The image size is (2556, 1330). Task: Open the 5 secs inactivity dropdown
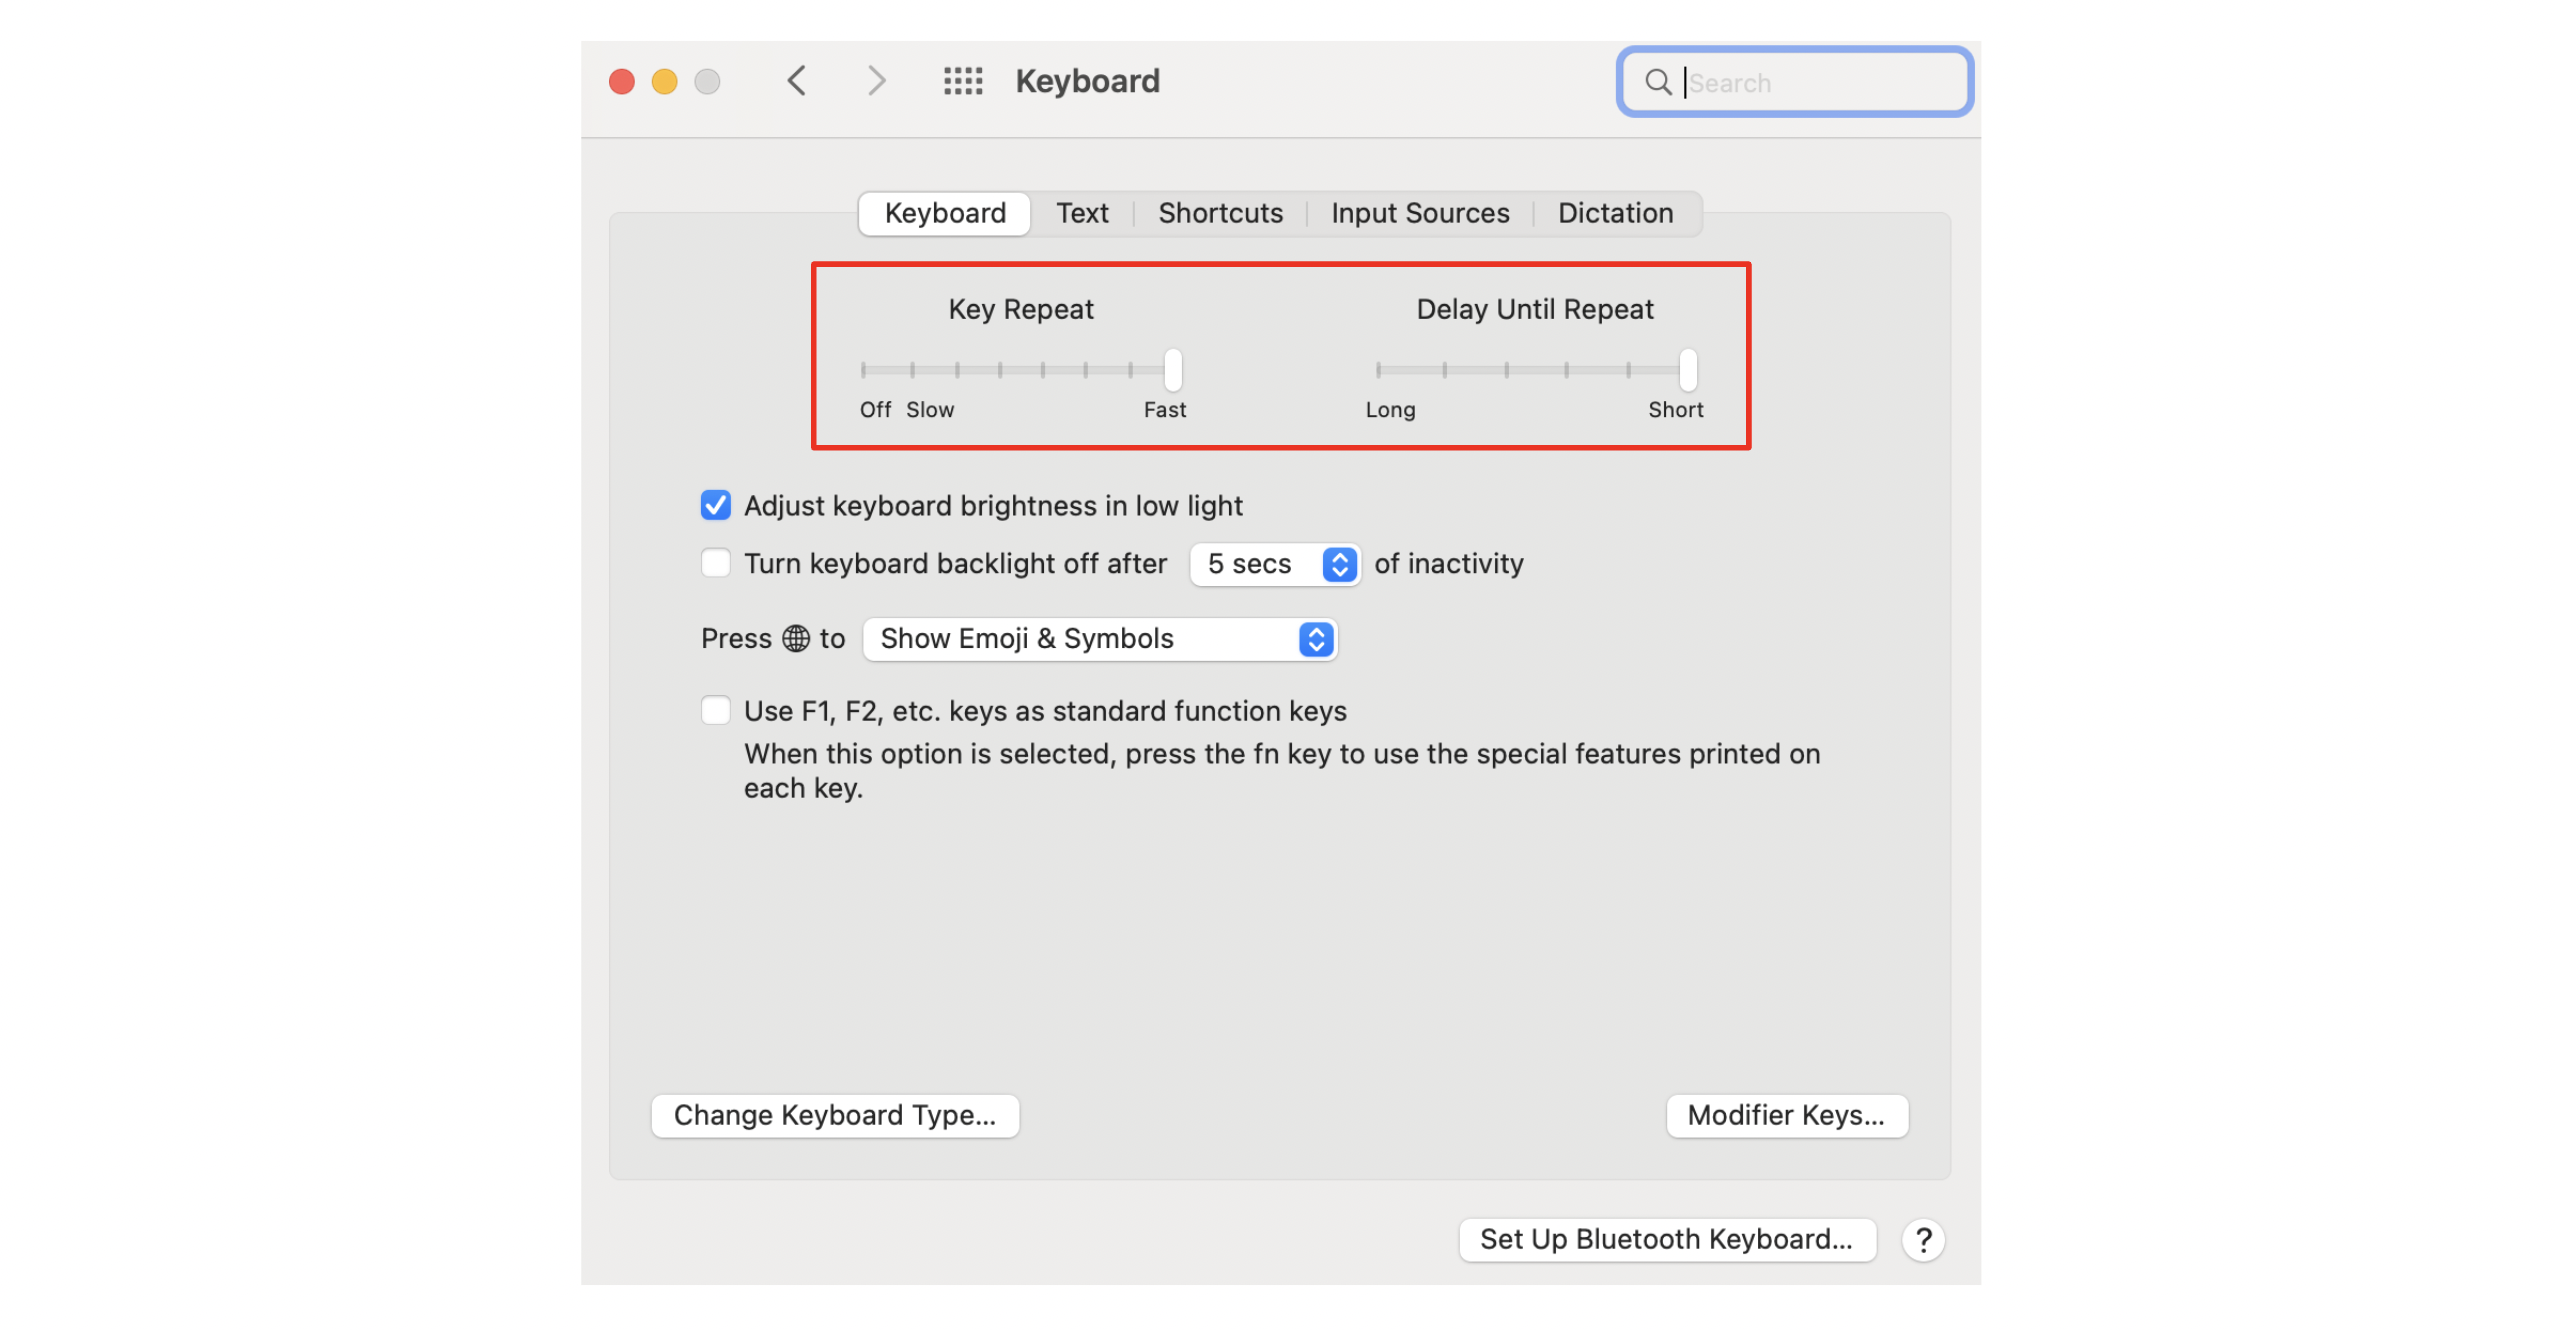1274,564
